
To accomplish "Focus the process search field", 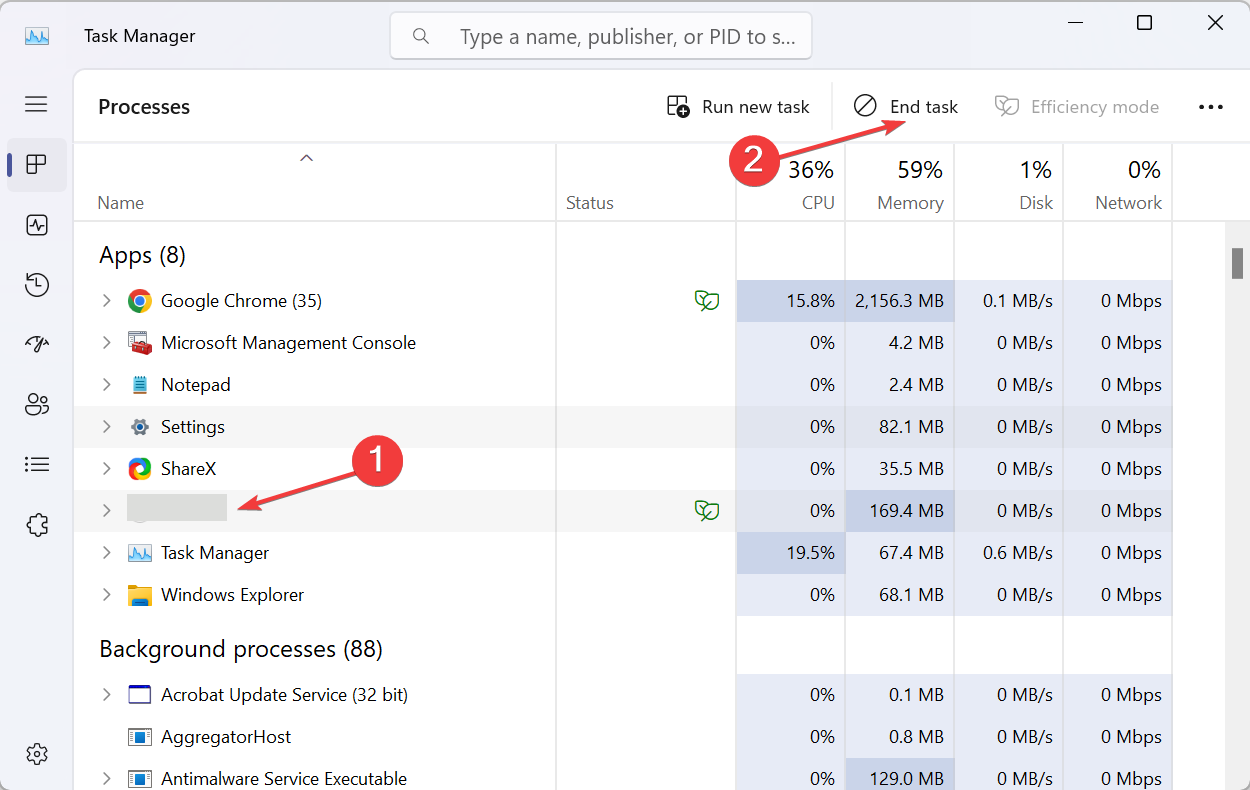I will 601,36.
